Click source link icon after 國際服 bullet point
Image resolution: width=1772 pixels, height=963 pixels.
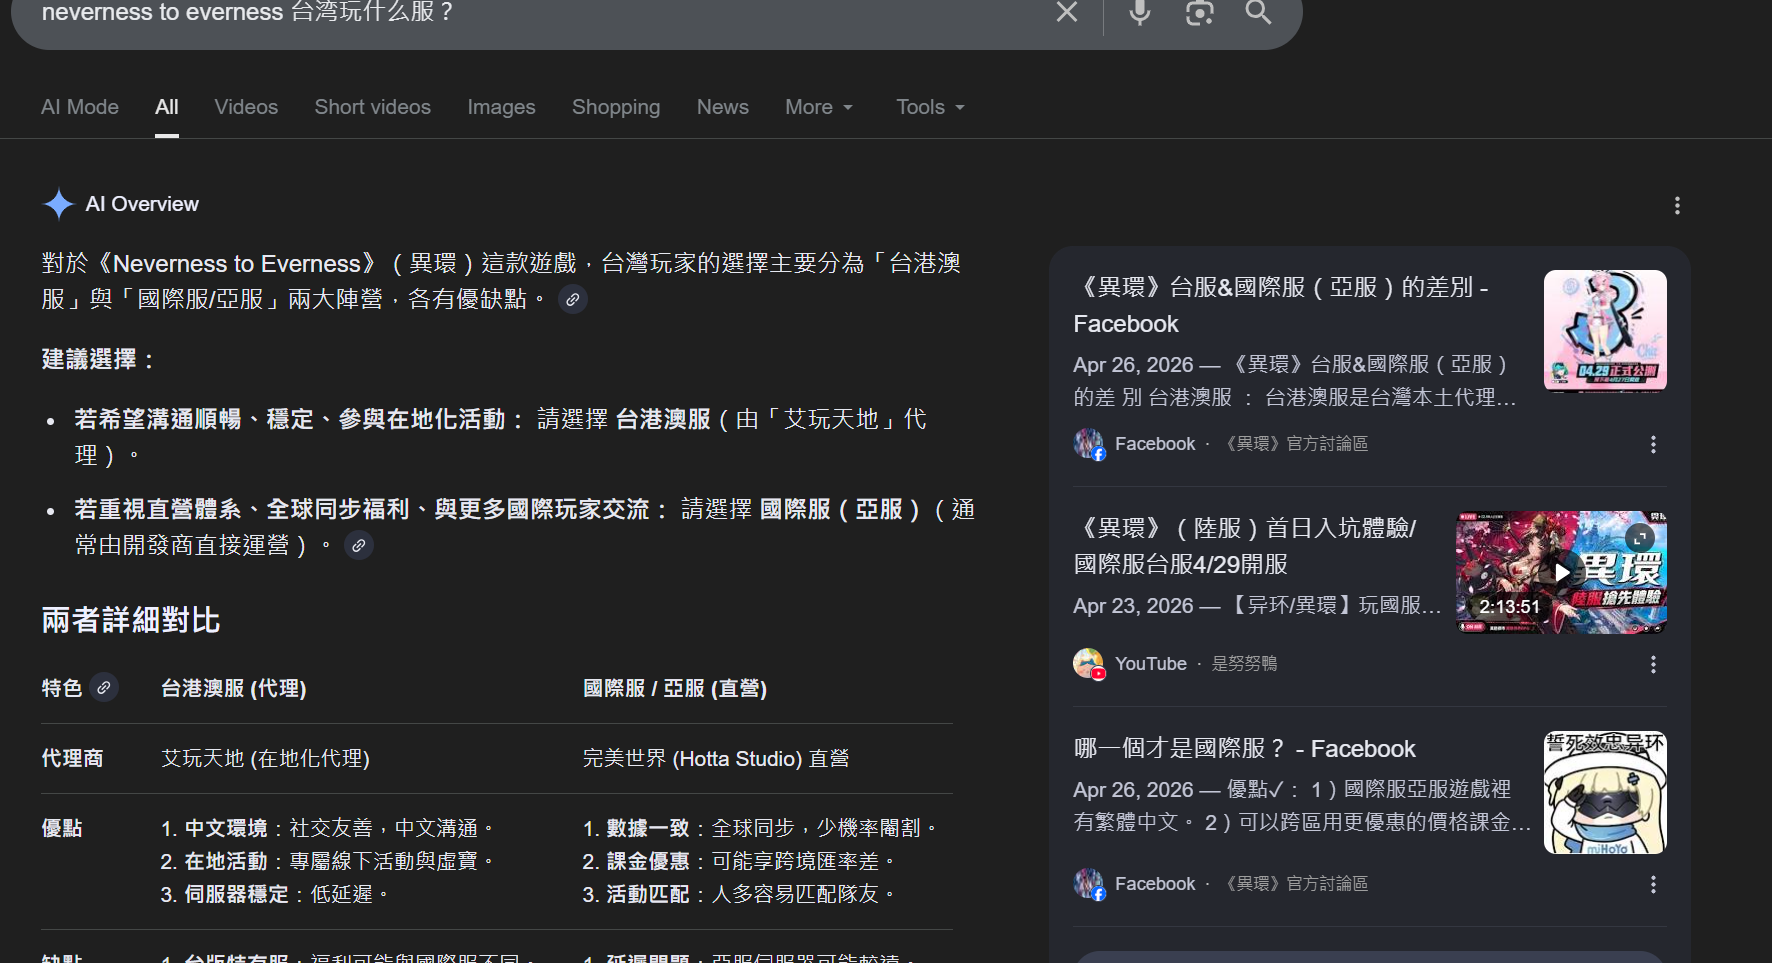(x=358, y=545)
